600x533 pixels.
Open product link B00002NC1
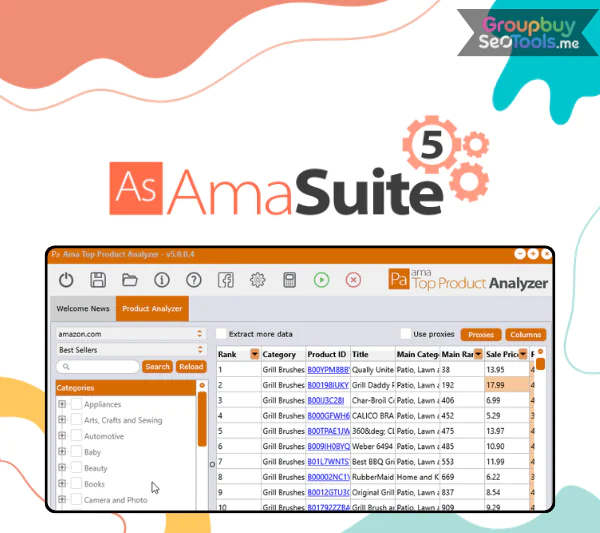tap(328, 477)
